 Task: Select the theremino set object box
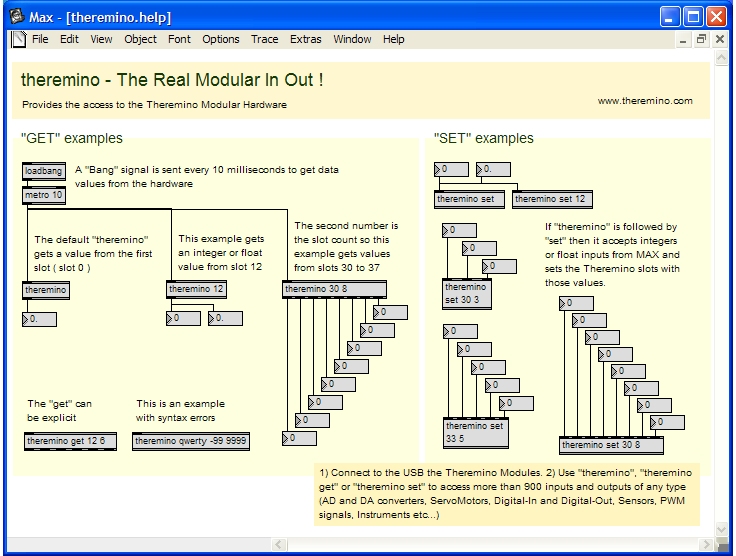click(469, 199)
